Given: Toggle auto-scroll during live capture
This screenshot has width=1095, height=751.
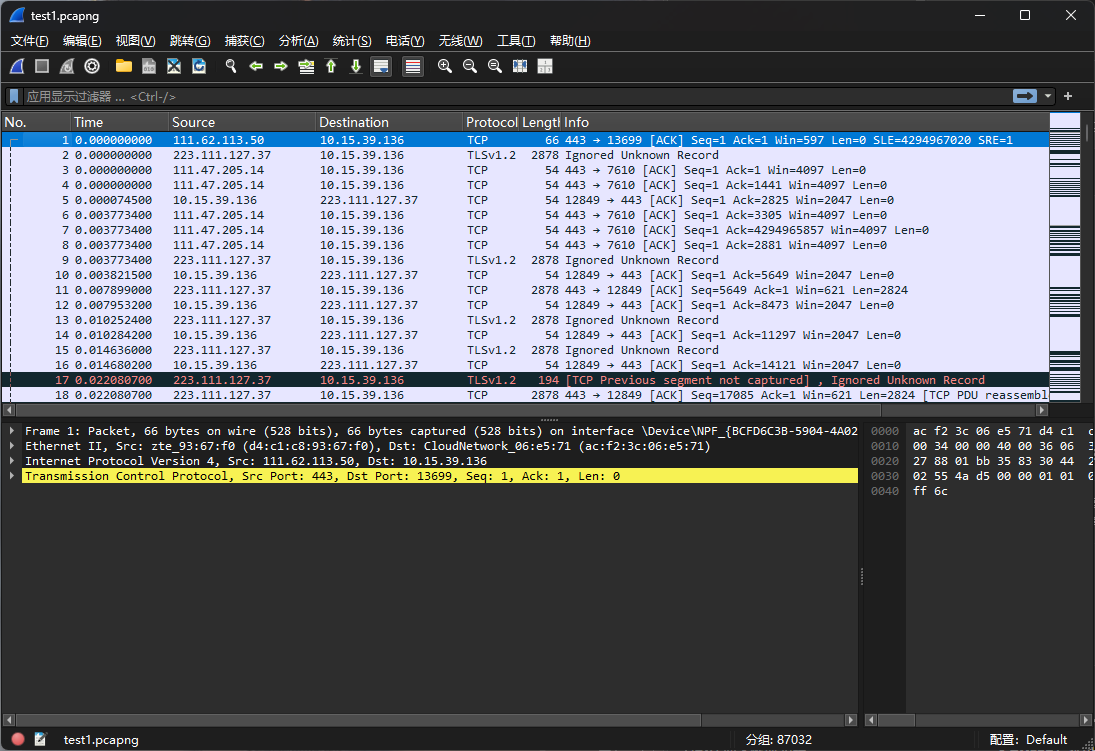Looking at the screenshot, I should 380,66.
